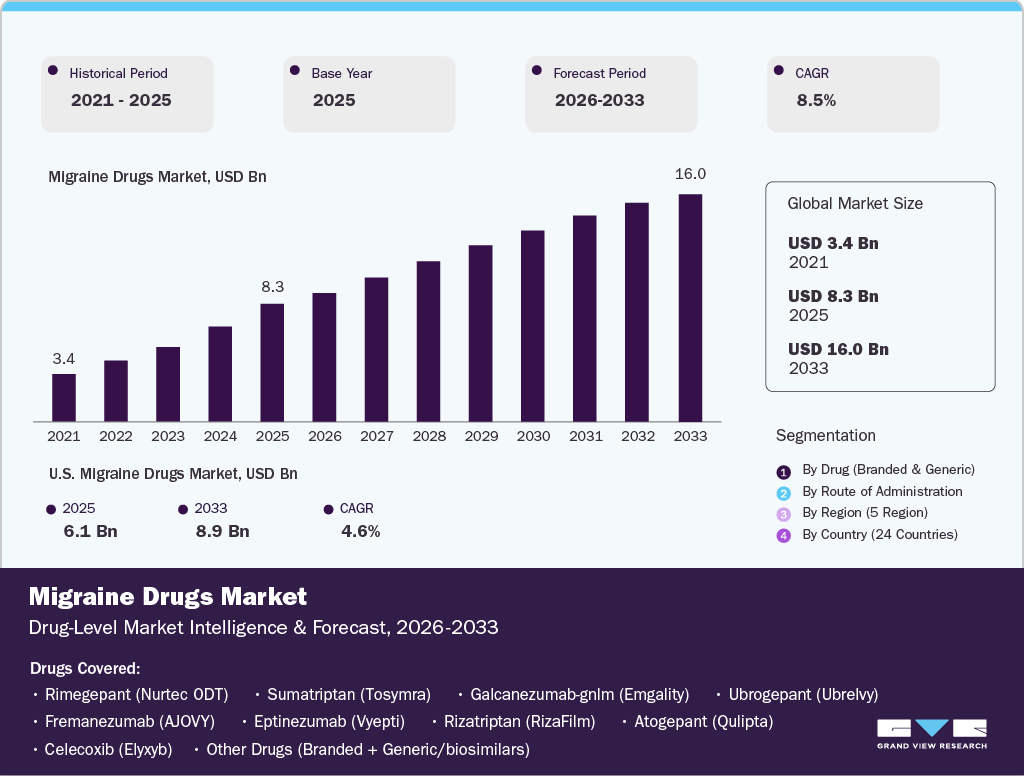Select the Historical Period 2021 - 2025 card
Image resolution: width=1024 pixels, height=776 pixels.
click(127, 94)
